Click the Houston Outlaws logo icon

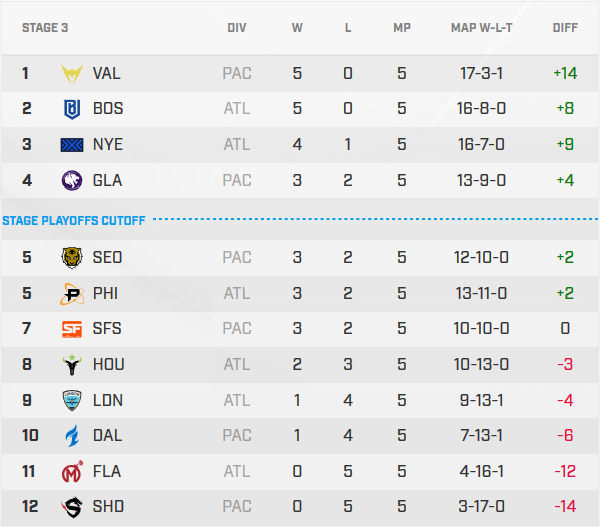(x=73, y=365)
